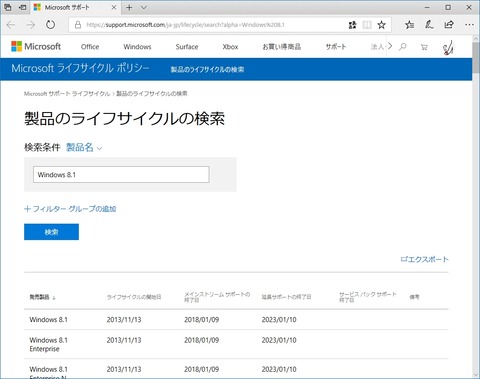
Task: Open a new tab with plus icon
Action: [x=129, y=8]
